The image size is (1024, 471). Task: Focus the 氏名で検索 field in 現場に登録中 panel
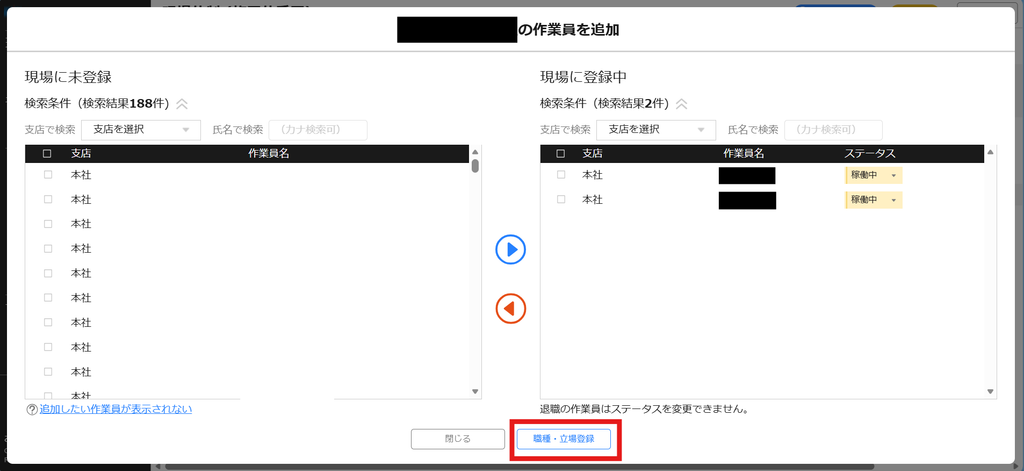pyautogui.click(x=833, y=130)
